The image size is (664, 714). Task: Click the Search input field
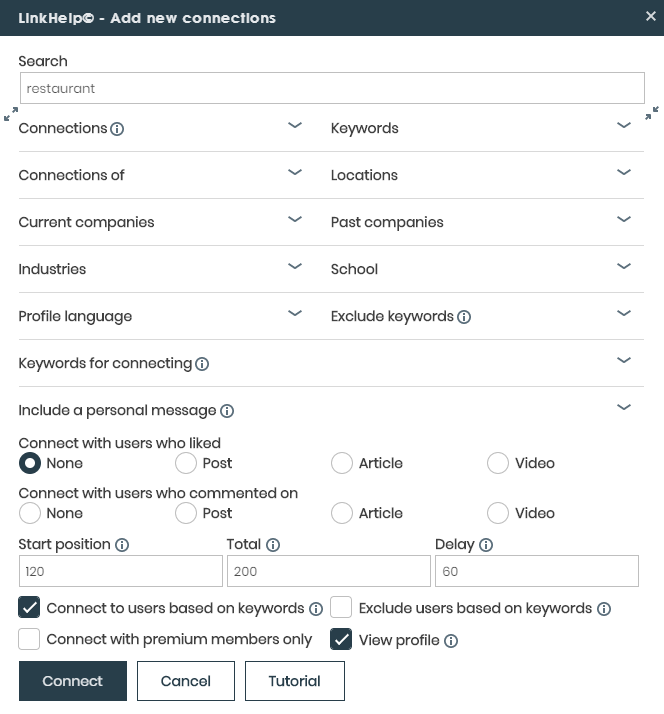point(331,88)
